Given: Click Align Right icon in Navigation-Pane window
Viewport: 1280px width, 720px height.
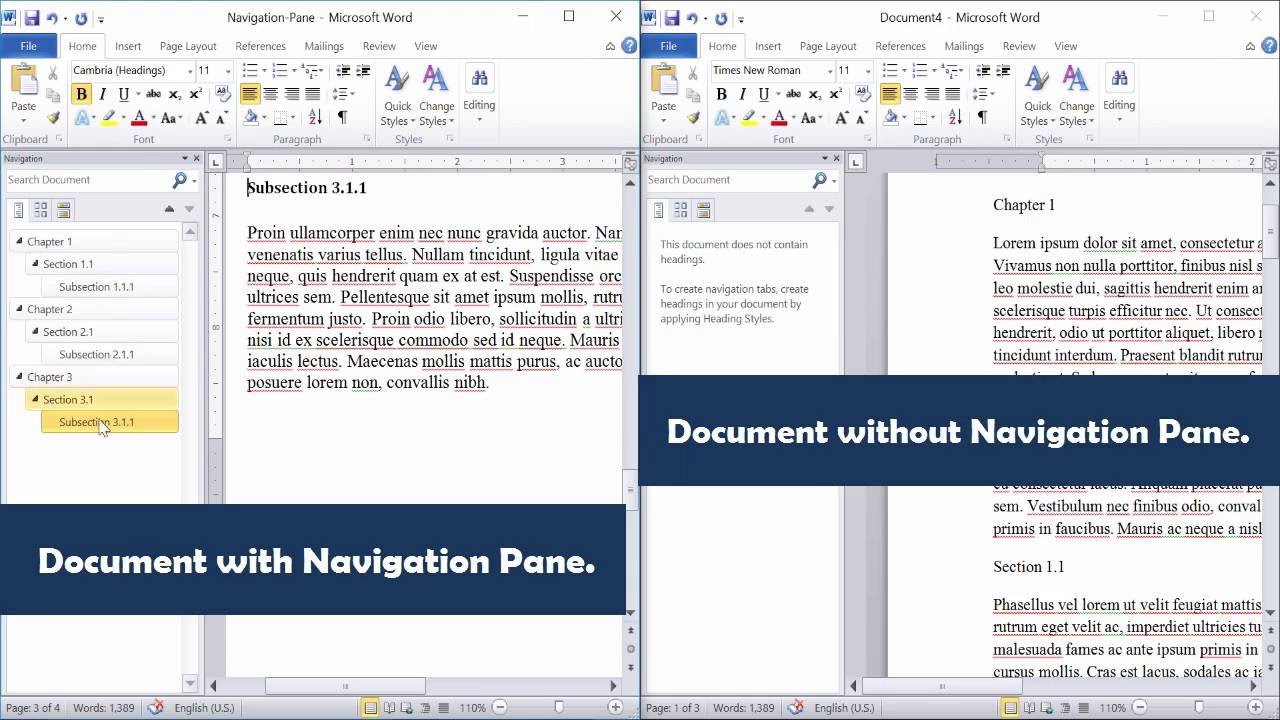Looking at the screenshot, I should (291, 94).
